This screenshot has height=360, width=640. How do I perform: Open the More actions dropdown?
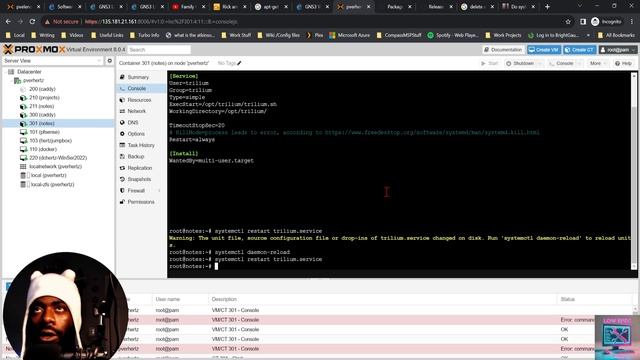597,64
